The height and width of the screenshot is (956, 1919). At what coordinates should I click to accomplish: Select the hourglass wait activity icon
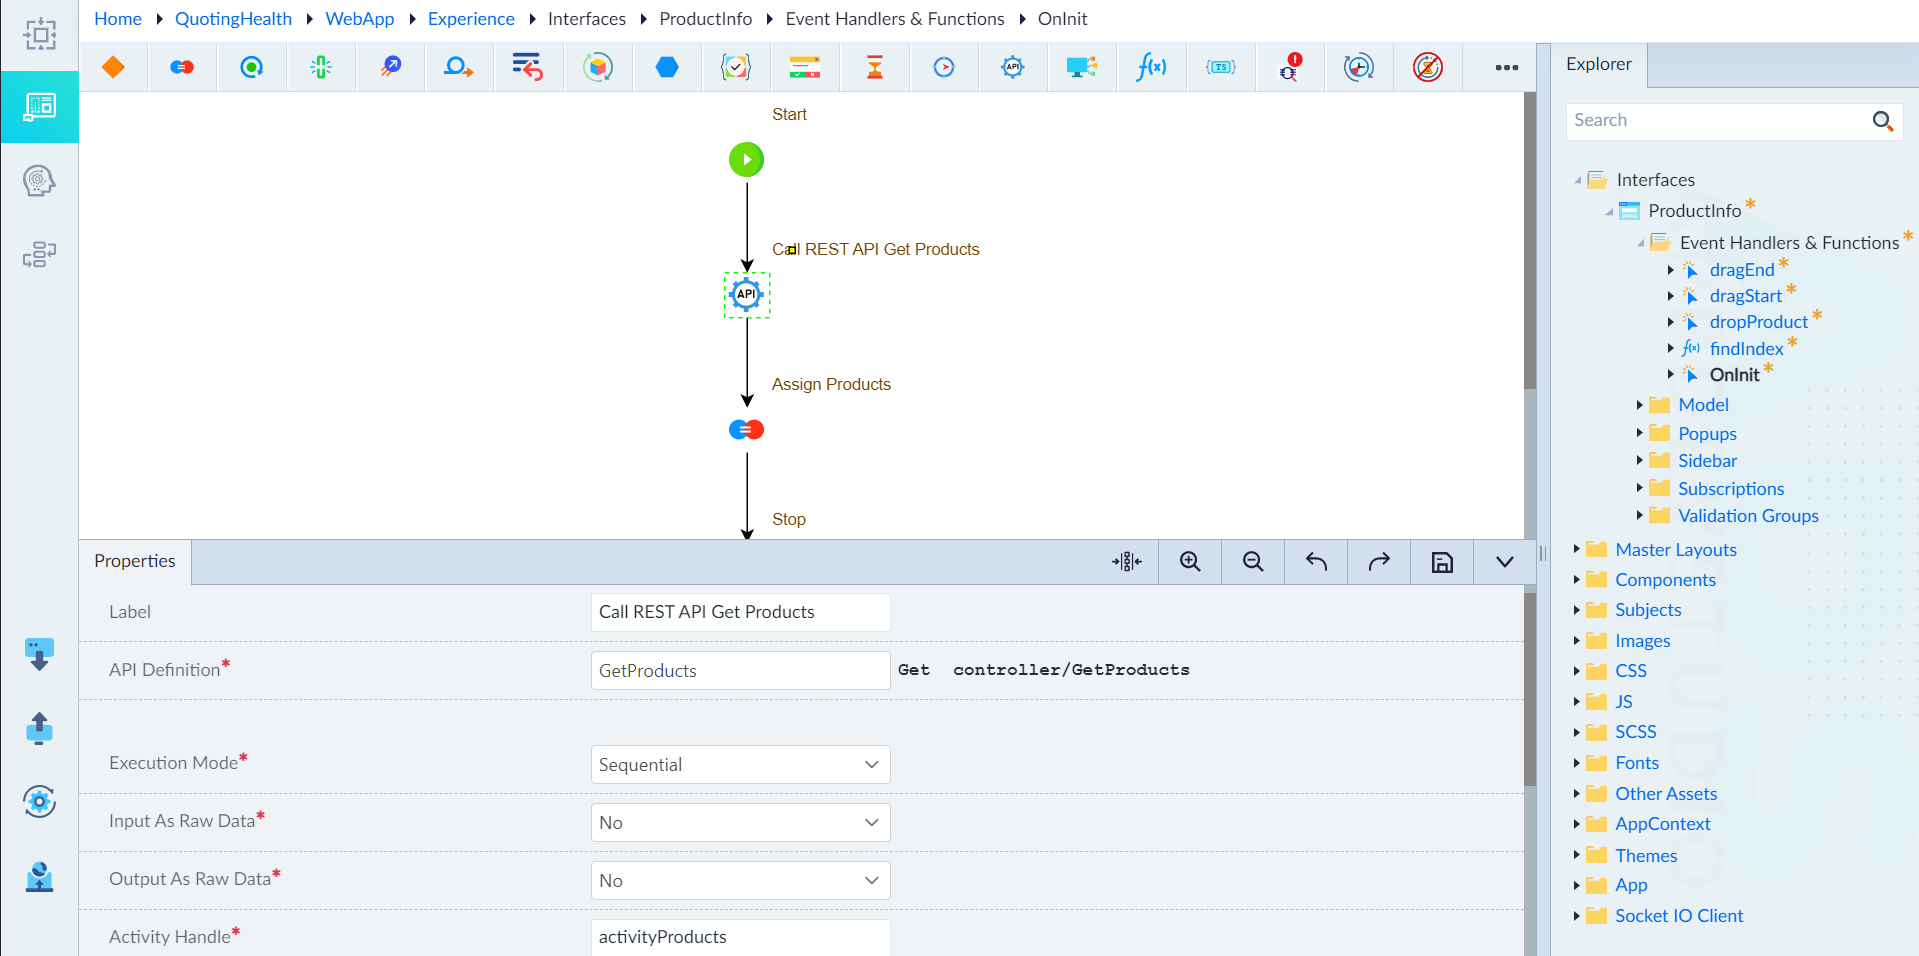click(x=875, y=67)
